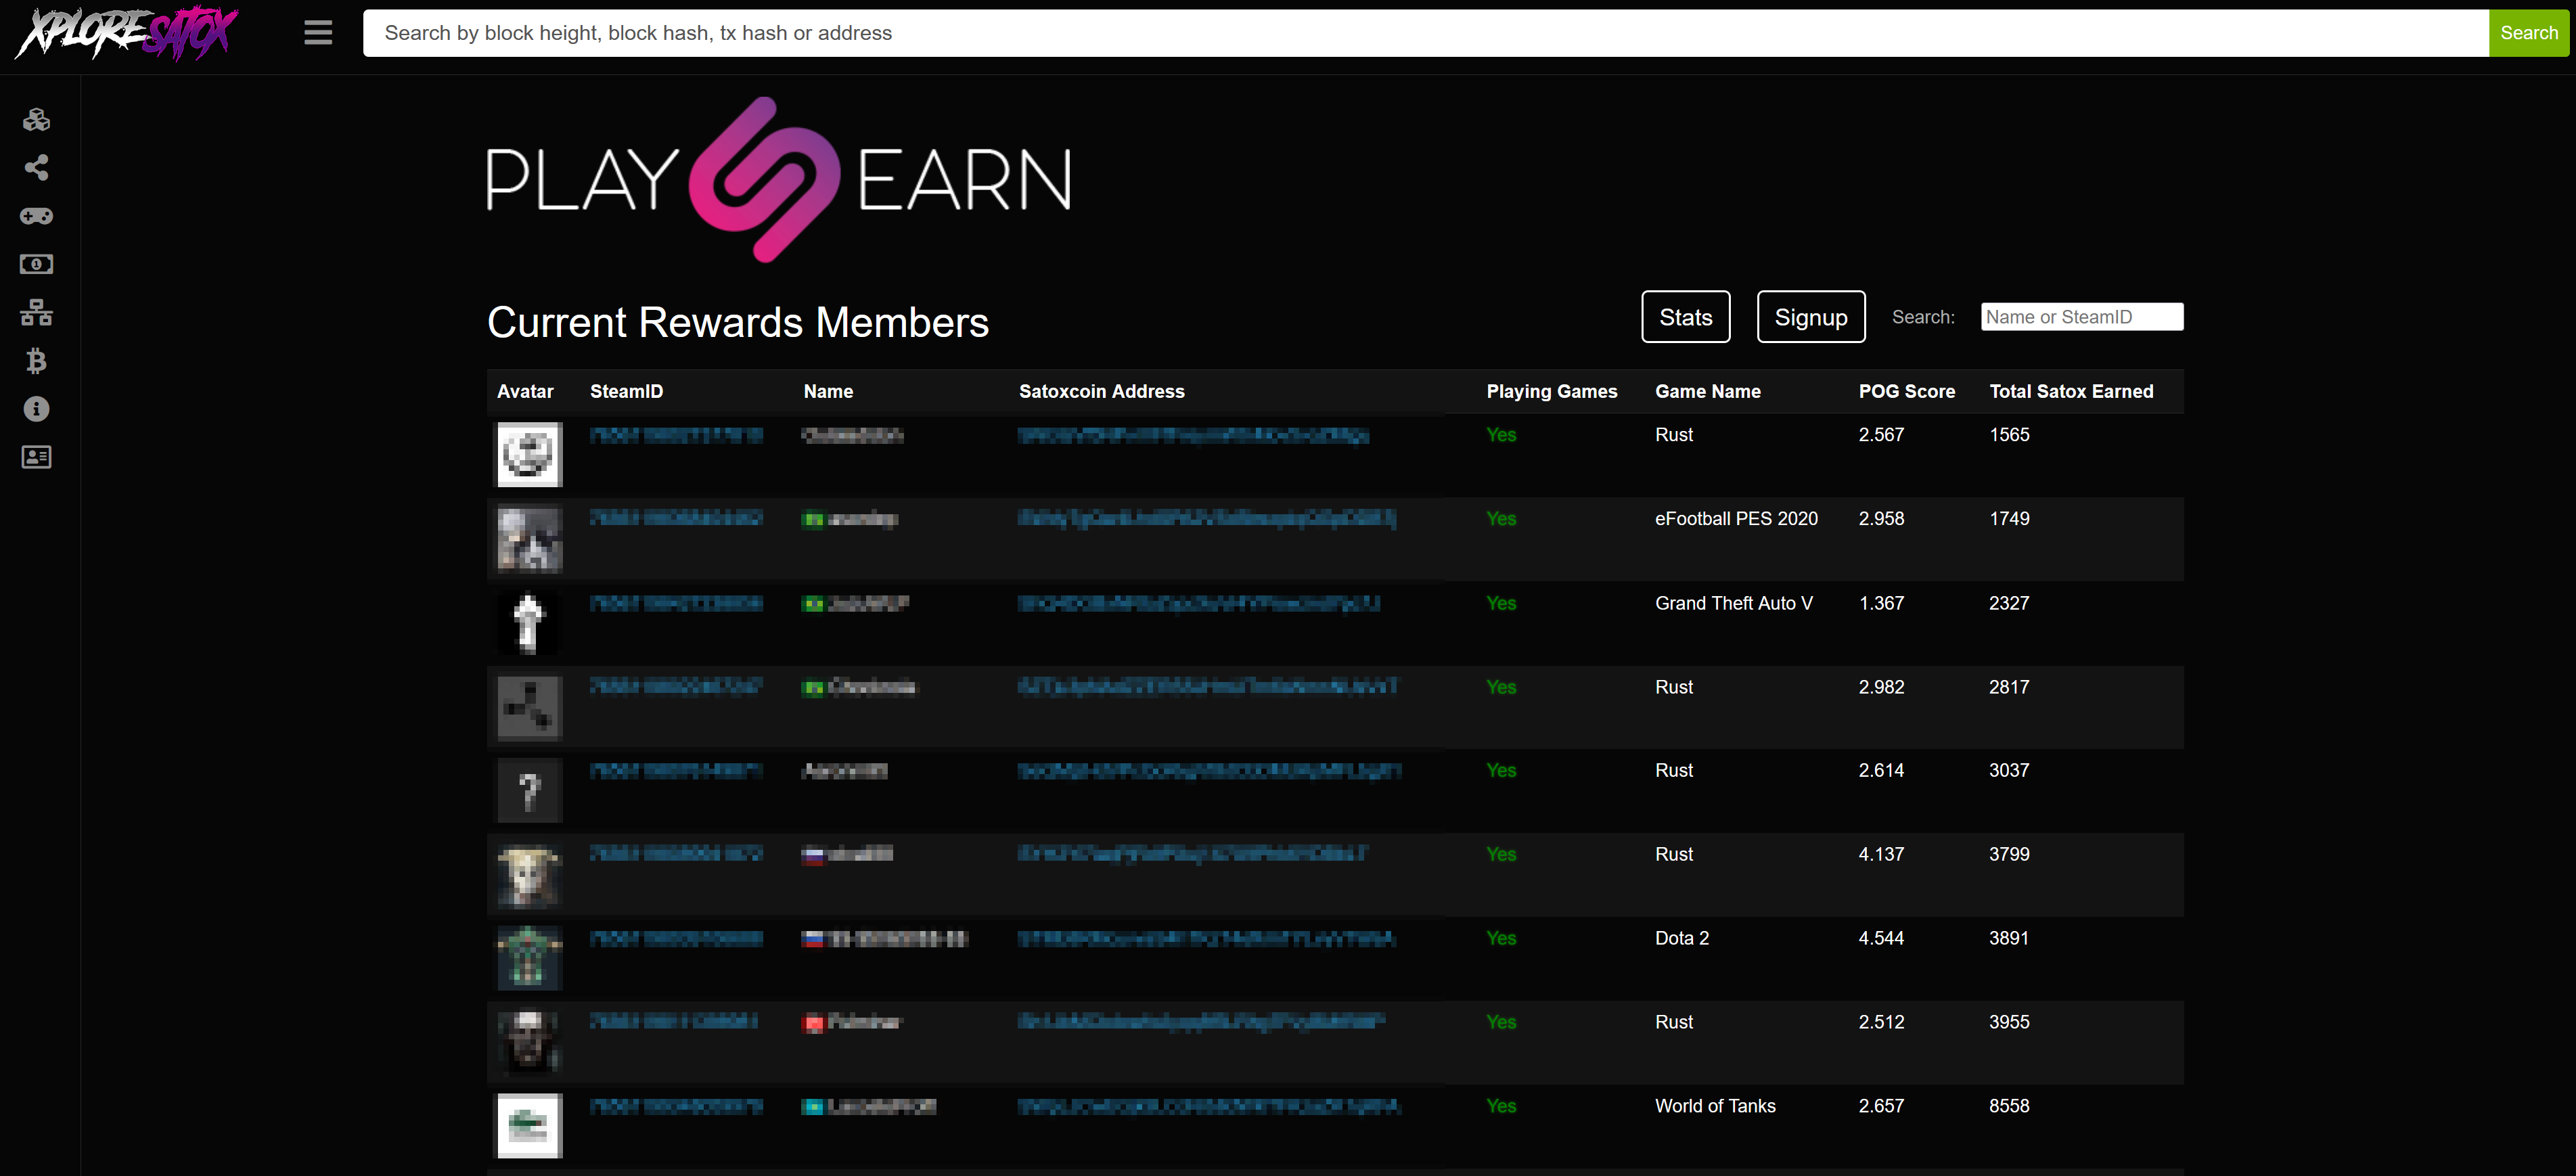The image size is (2576, 1176).
Task: Open SteamID link in the 3799 row
Action: (x=676, y=854)
